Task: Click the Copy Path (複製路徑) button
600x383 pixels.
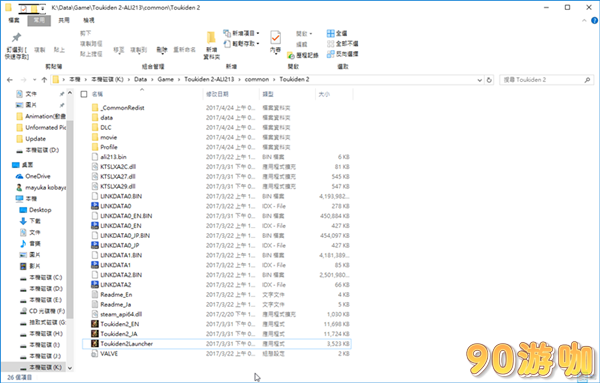Action: (91, 44)
